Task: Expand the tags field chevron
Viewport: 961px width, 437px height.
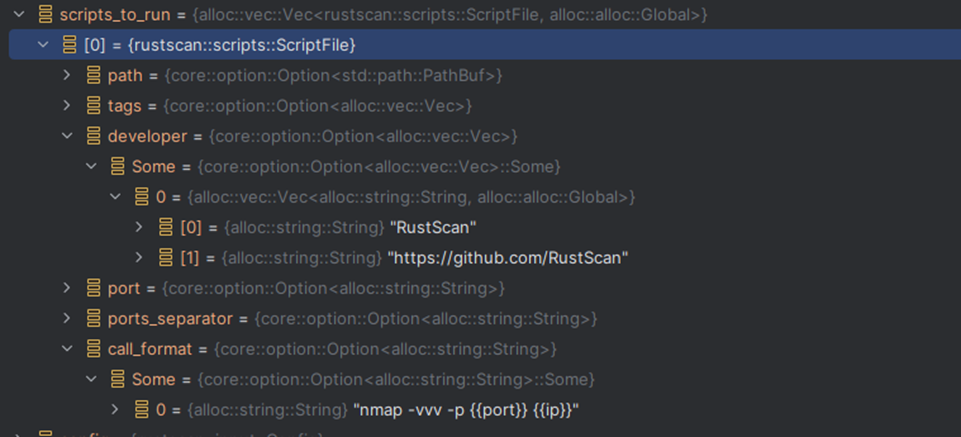Action: (67, 105)
